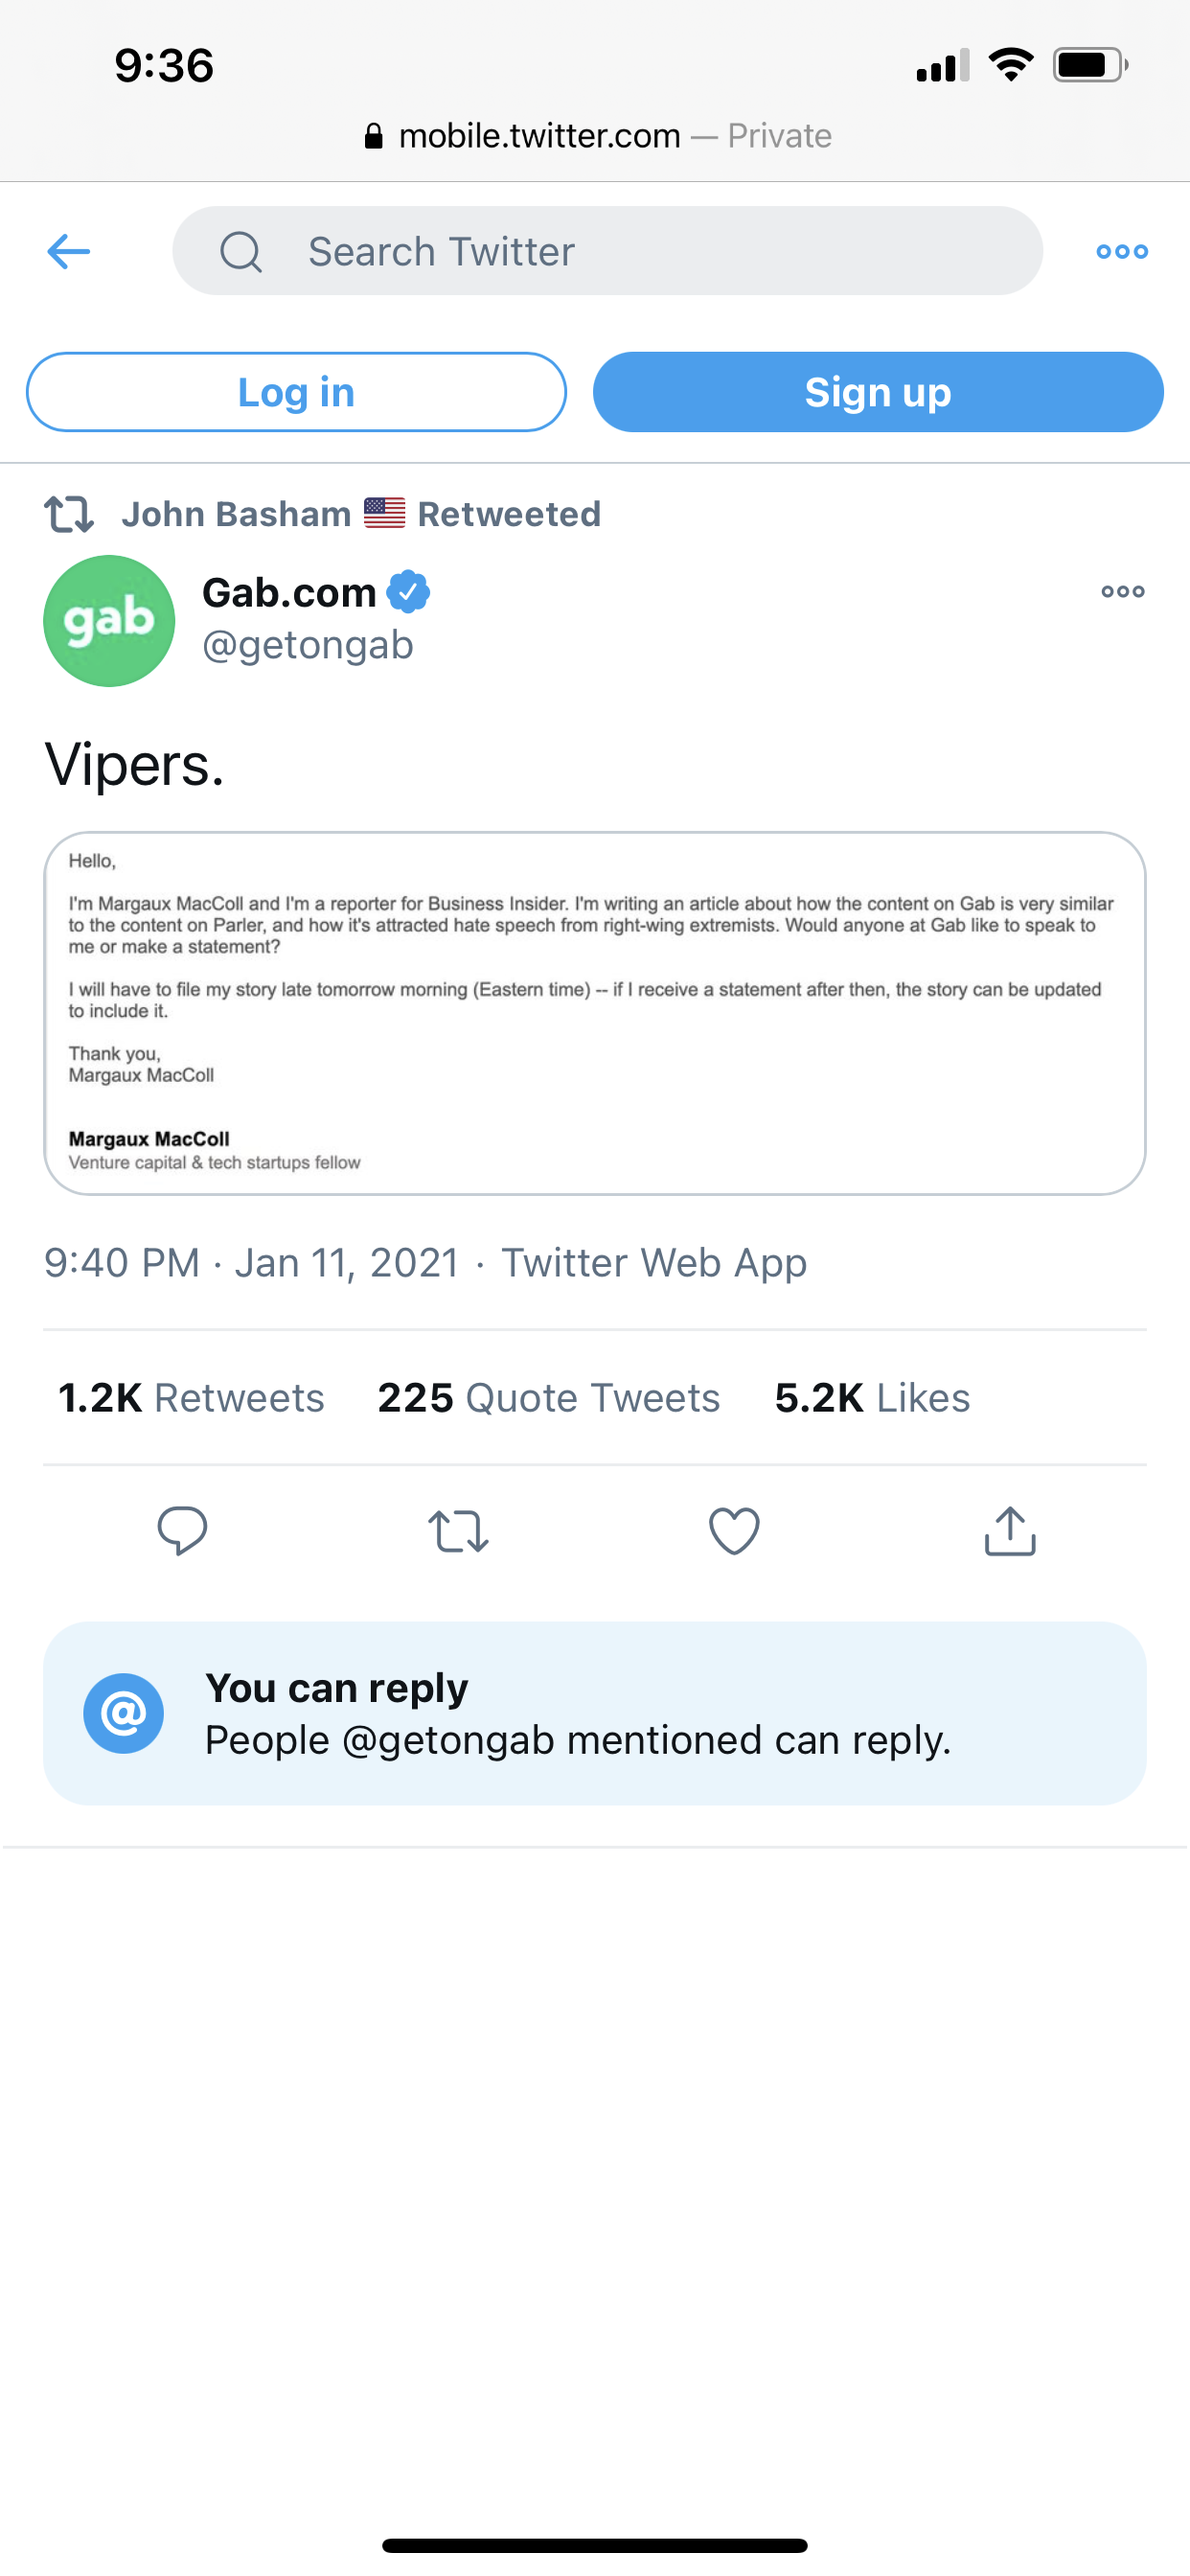Click the retweet icon below the tweet
Screen dimensions: 1190x2576
pos(458,1531)
